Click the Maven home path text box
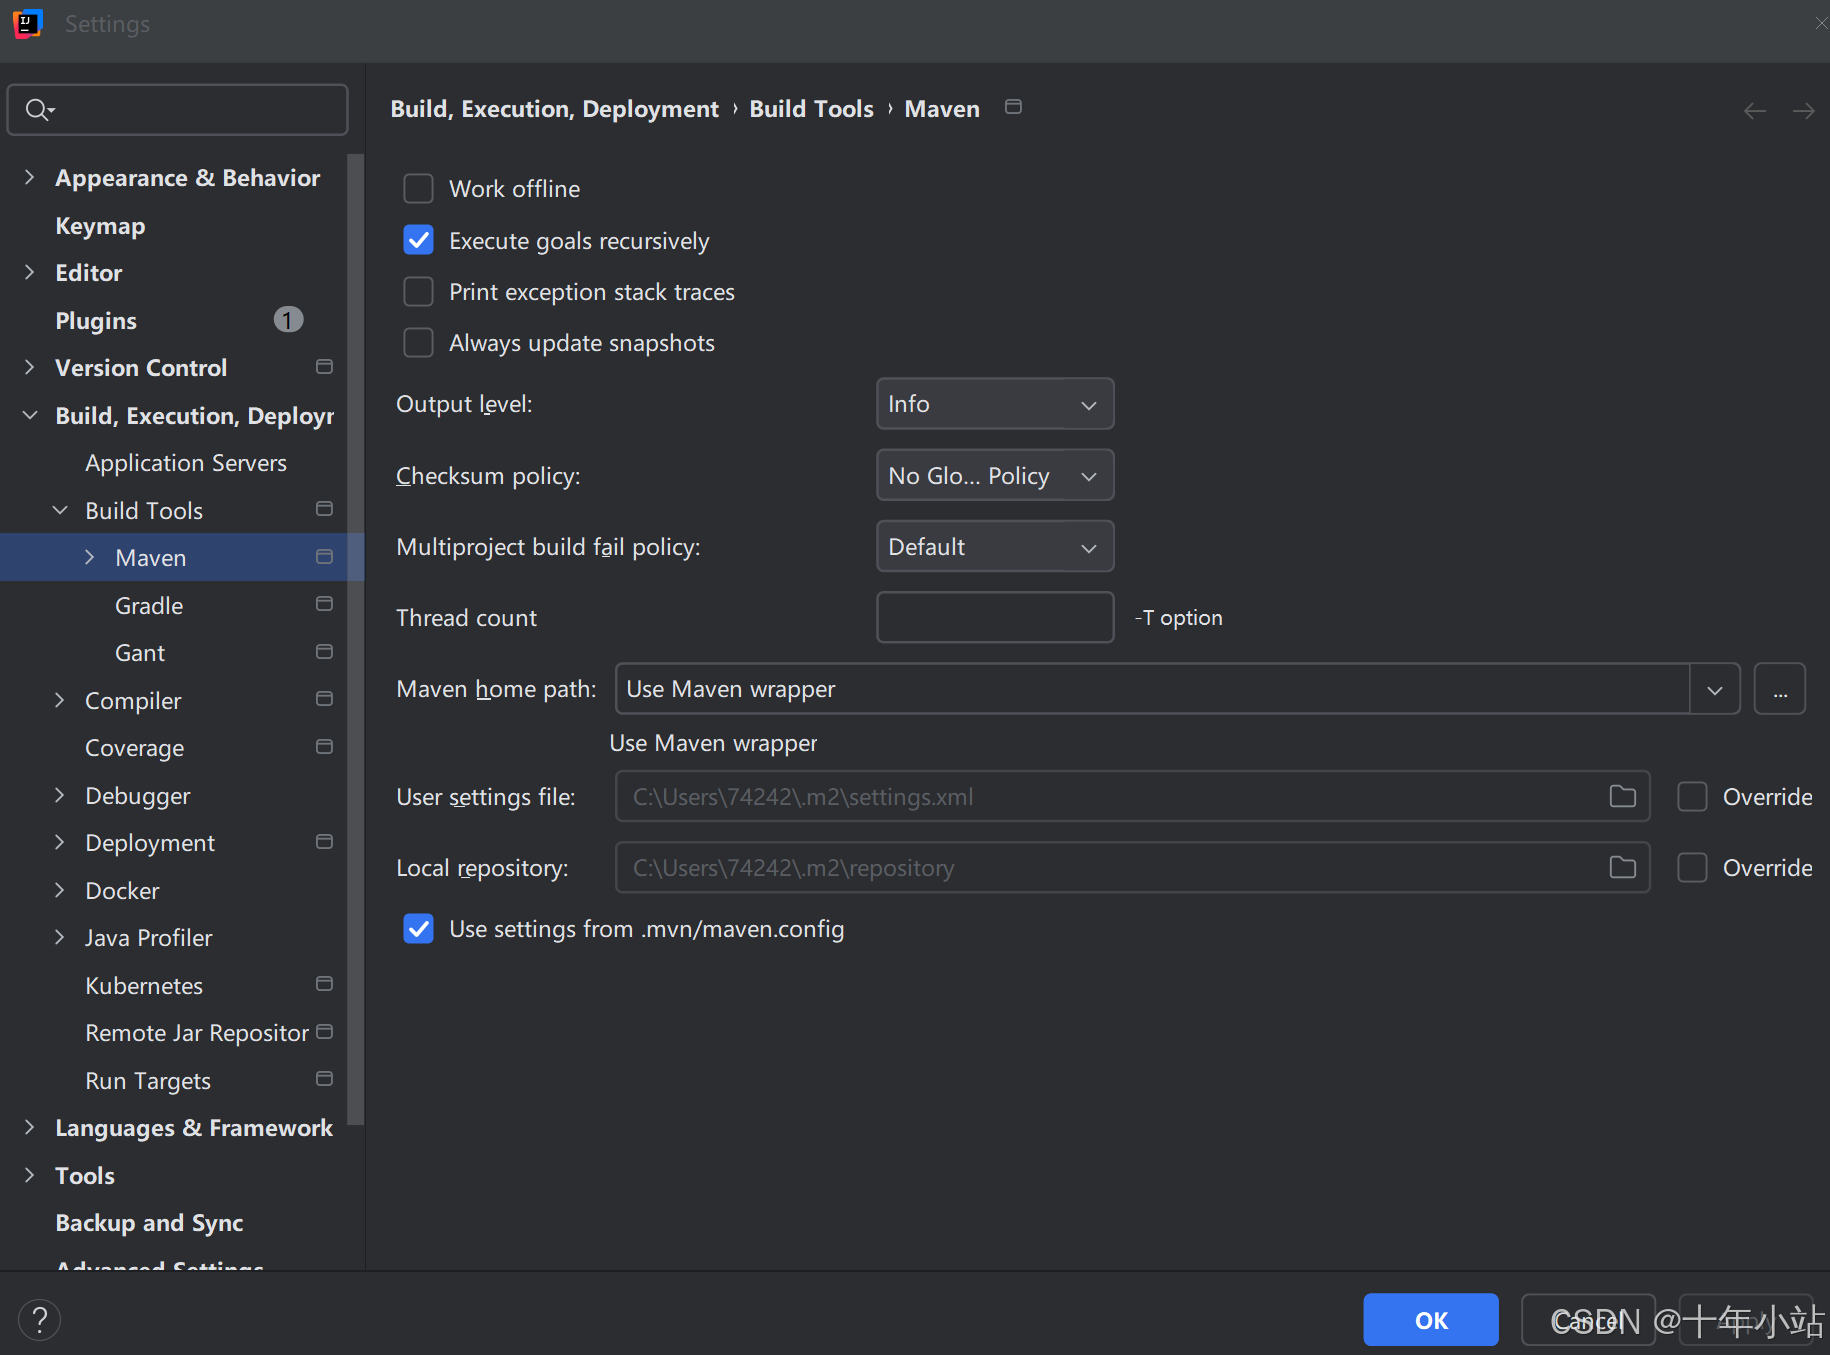1830x1355 pixels. (x=1153, y=689)
